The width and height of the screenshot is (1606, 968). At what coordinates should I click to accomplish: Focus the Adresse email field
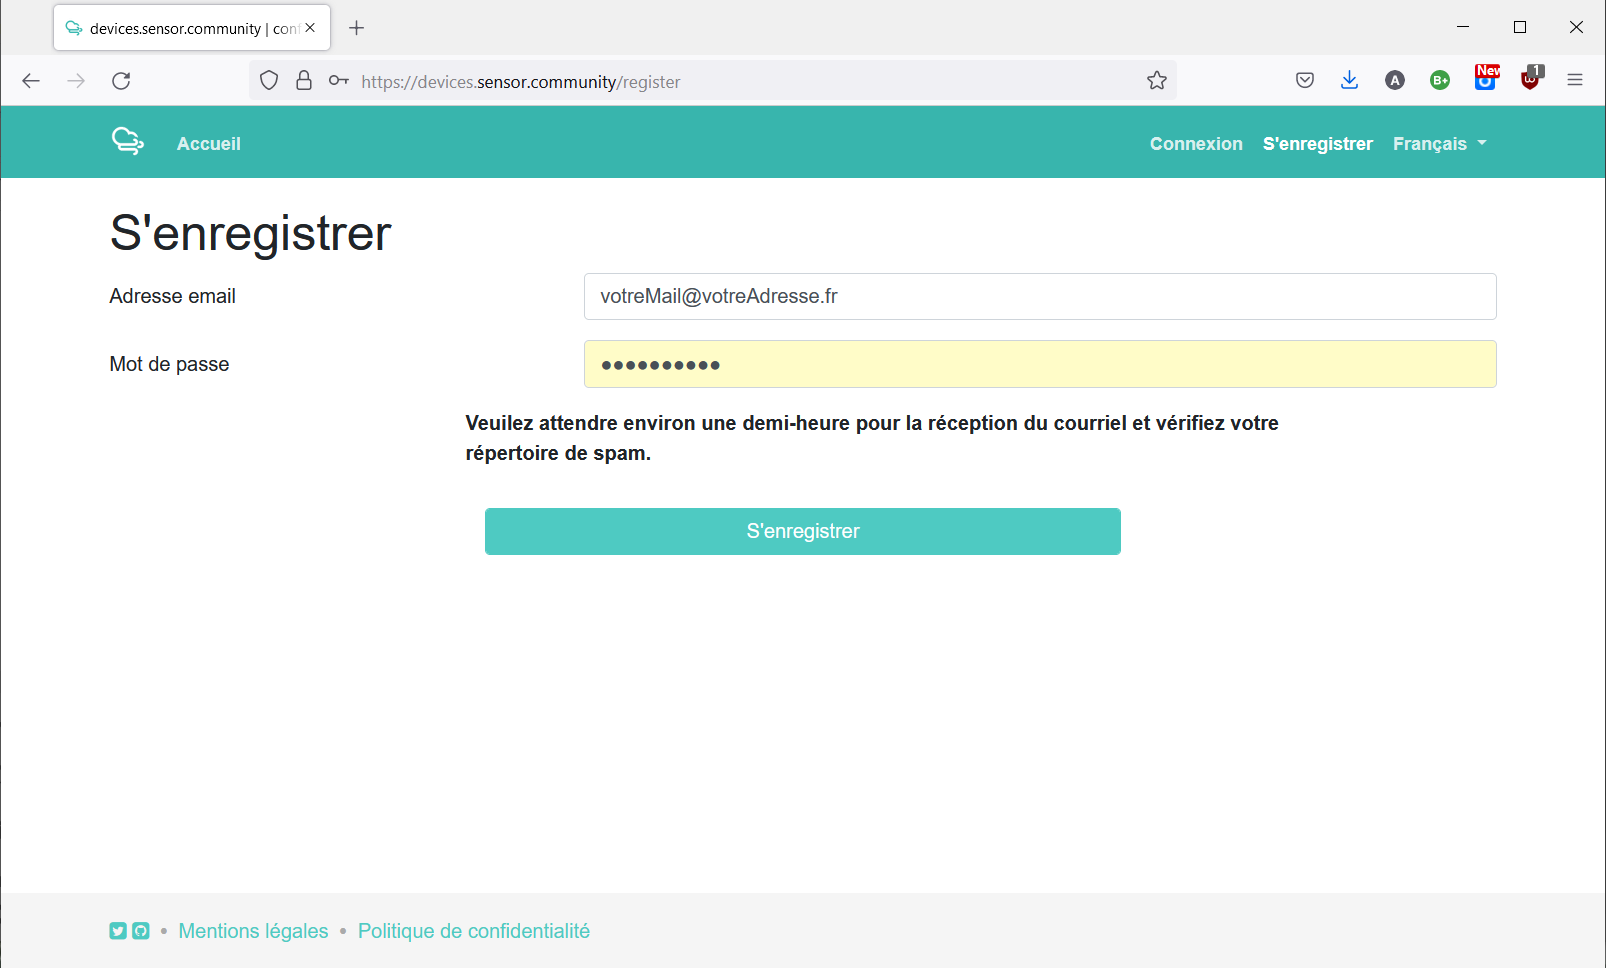1040,297
